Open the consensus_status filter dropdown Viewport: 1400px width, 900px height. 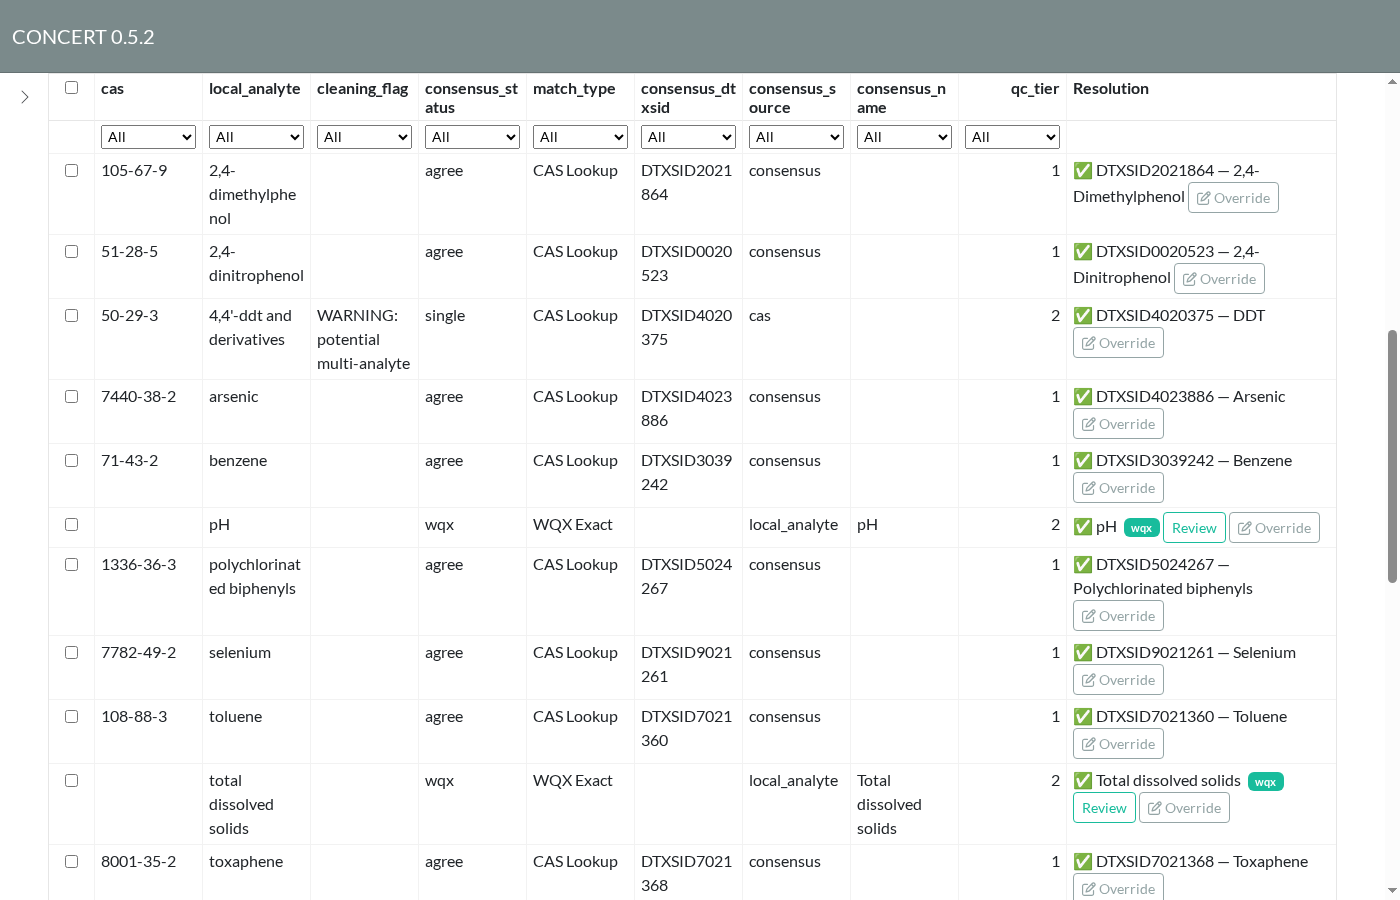[x=472, y=137]
